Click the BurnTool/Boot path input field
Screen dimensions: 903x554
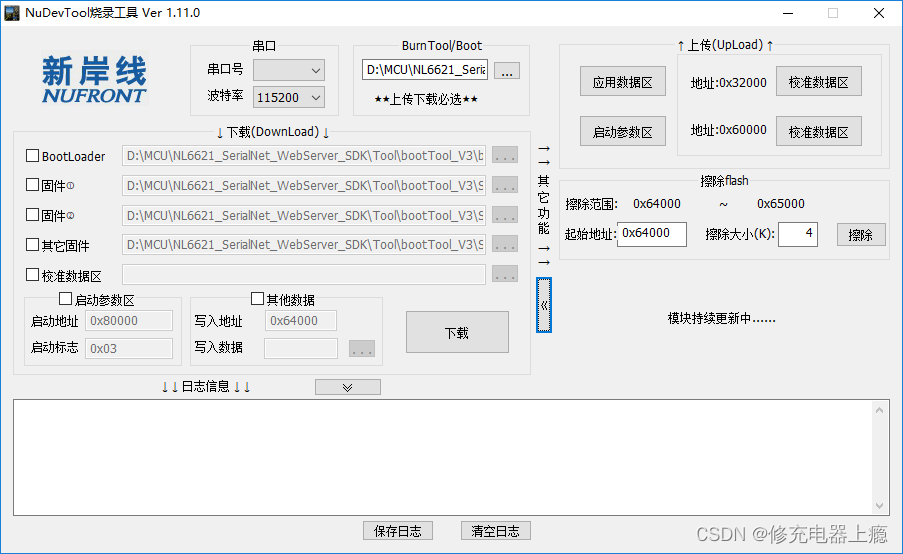coord(425,70)
